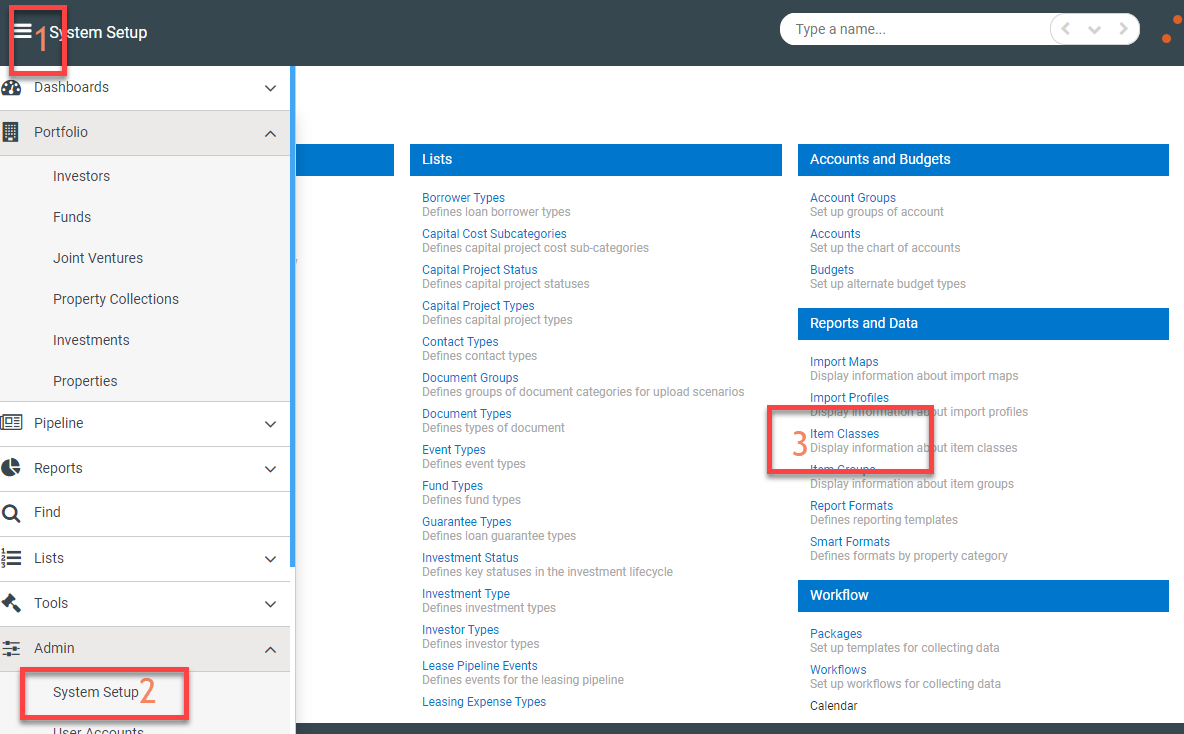Open the Accounts link
This screenshot has height=734, width=1184.
pyautogui.click(x=835, y=234)
